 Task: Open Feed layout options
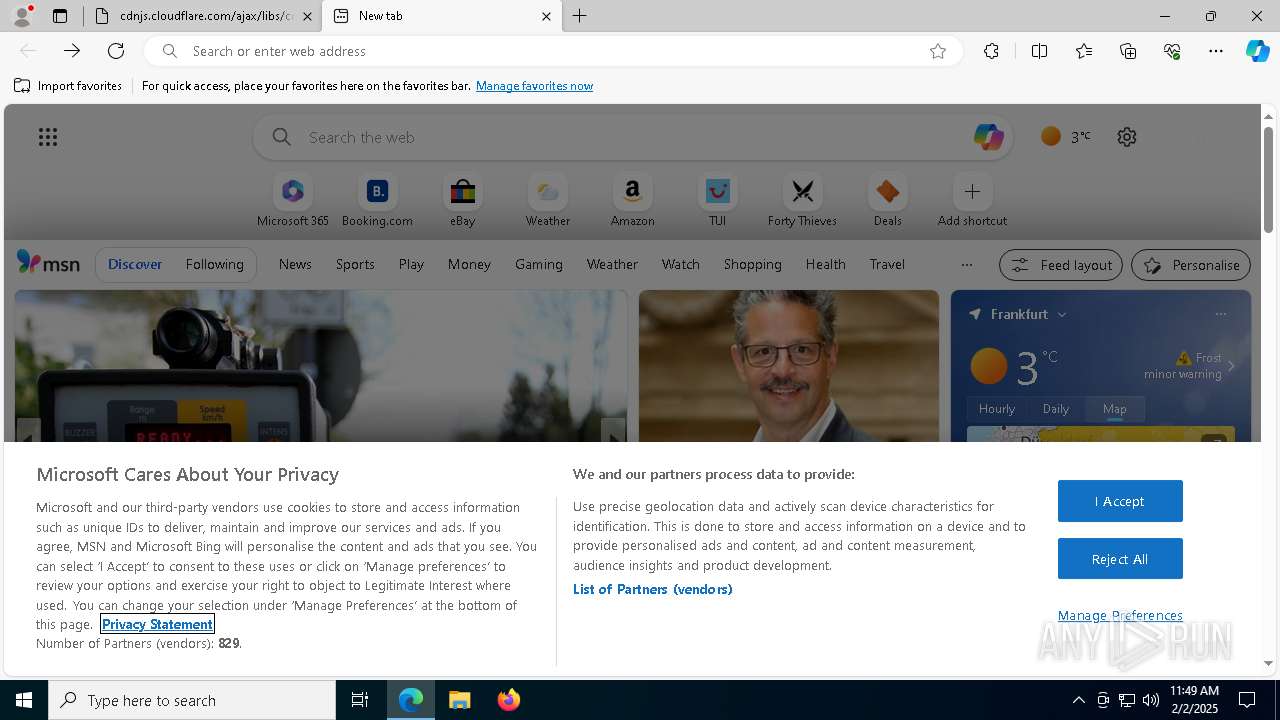(1062, 265)
